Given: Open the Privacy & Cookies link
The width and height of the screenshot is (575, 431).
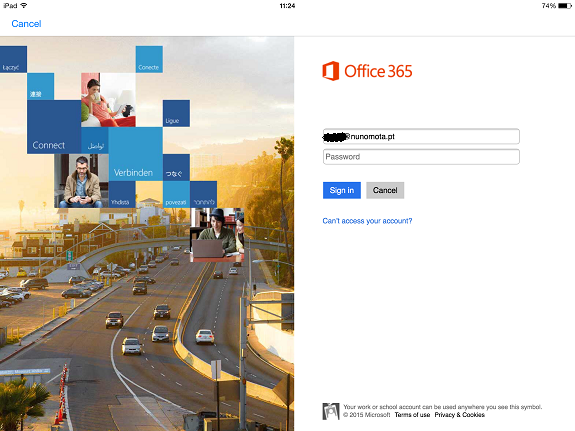Looking at the screenshot, I should tap(459, 415).
